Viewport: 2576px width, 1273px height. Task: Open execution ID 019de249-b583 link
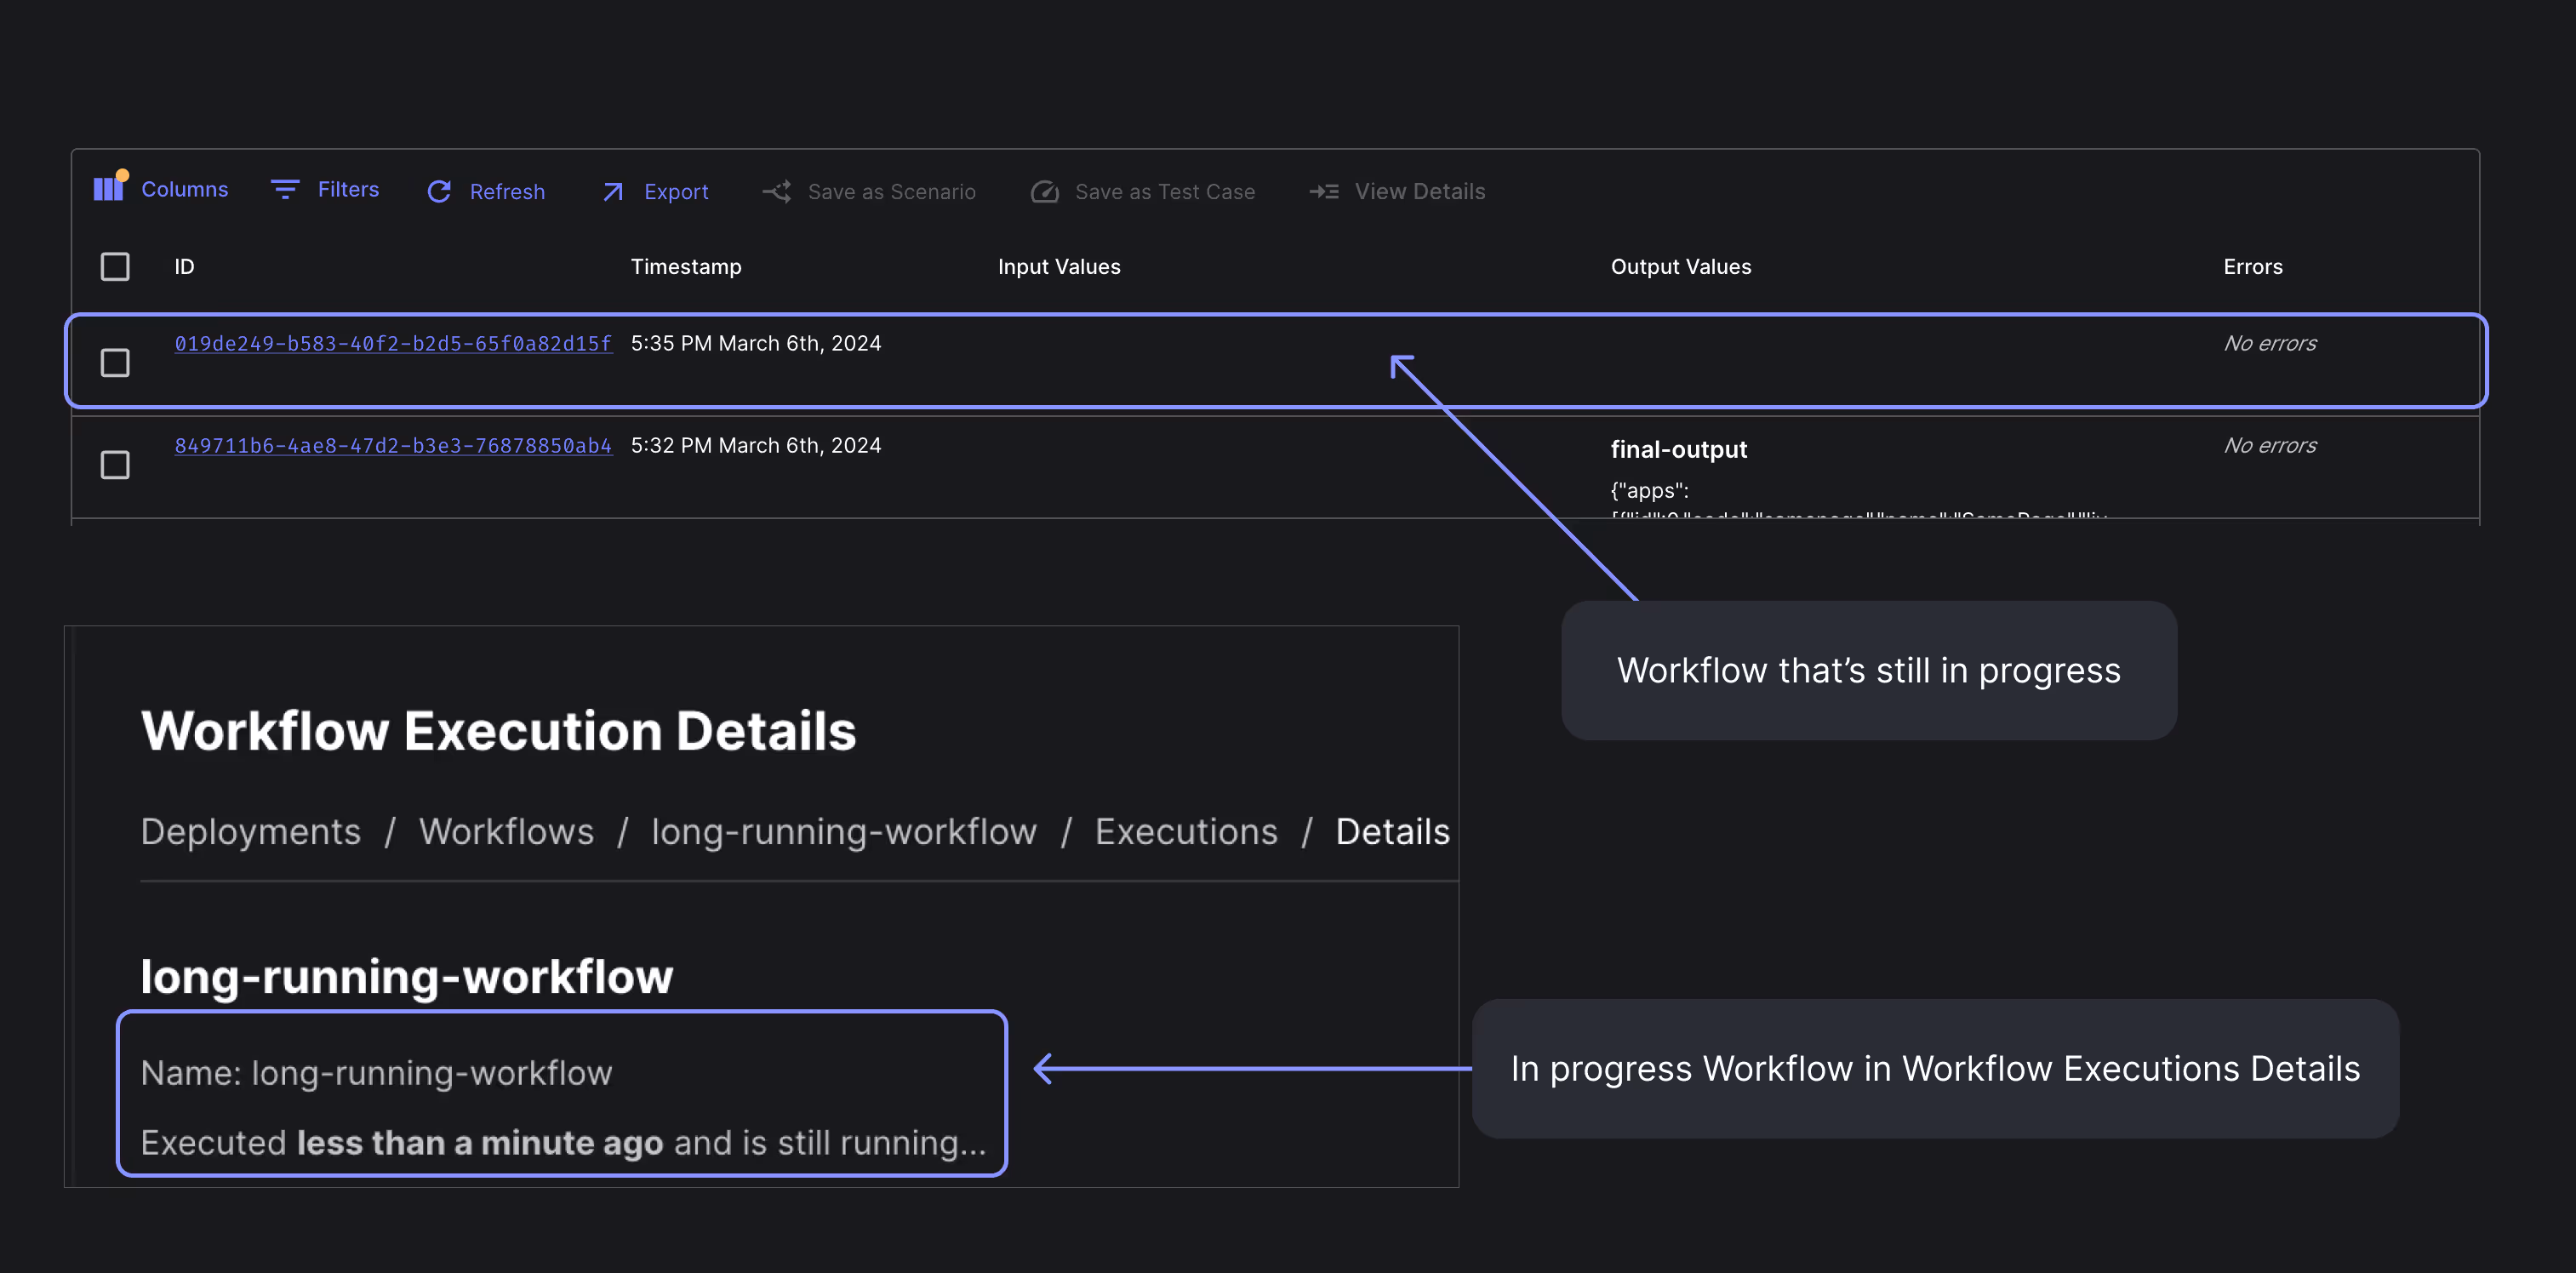pos(393,344)
